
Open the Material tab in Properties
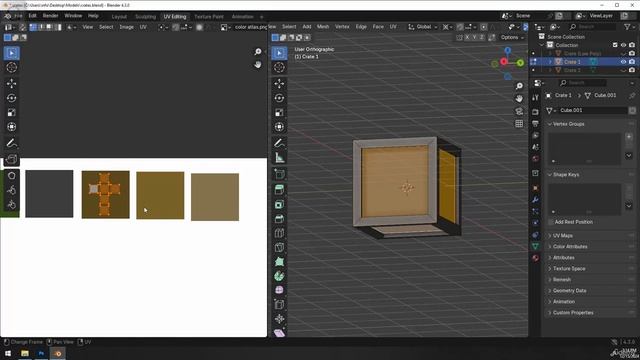pos(535,258)
